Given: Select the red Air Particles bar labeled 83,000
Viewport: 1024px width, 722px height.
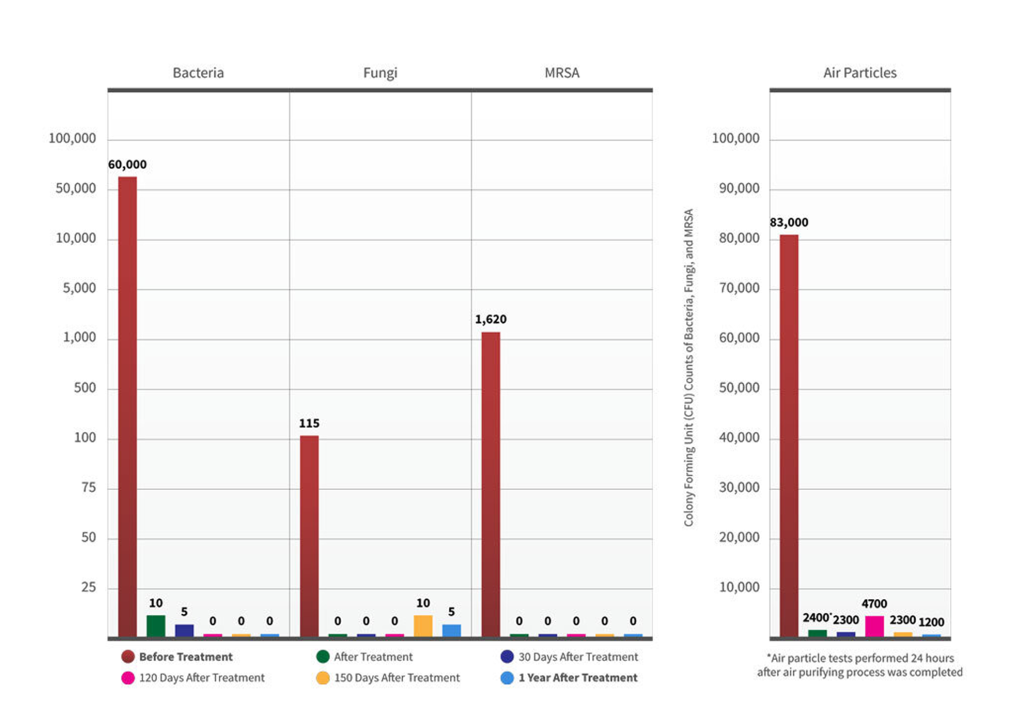Looking at the screenshot, I should coord(789,435).
